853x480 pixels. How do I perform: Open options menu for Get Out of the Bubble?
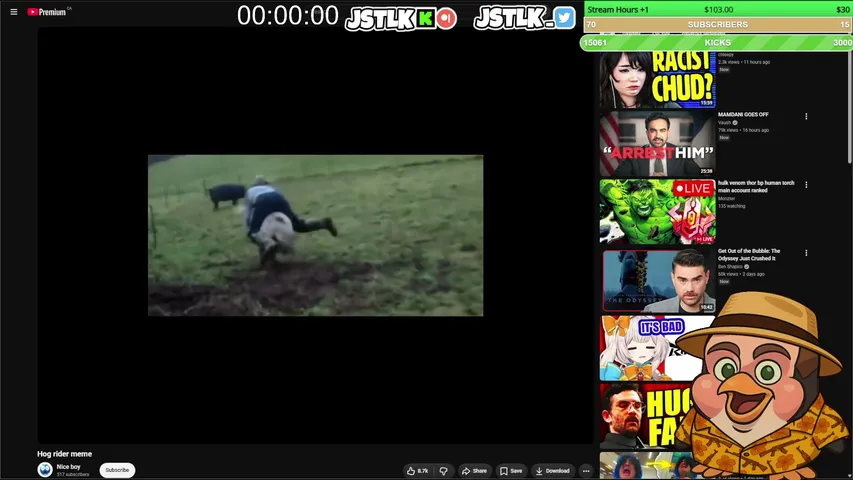(x=806, y=253)
